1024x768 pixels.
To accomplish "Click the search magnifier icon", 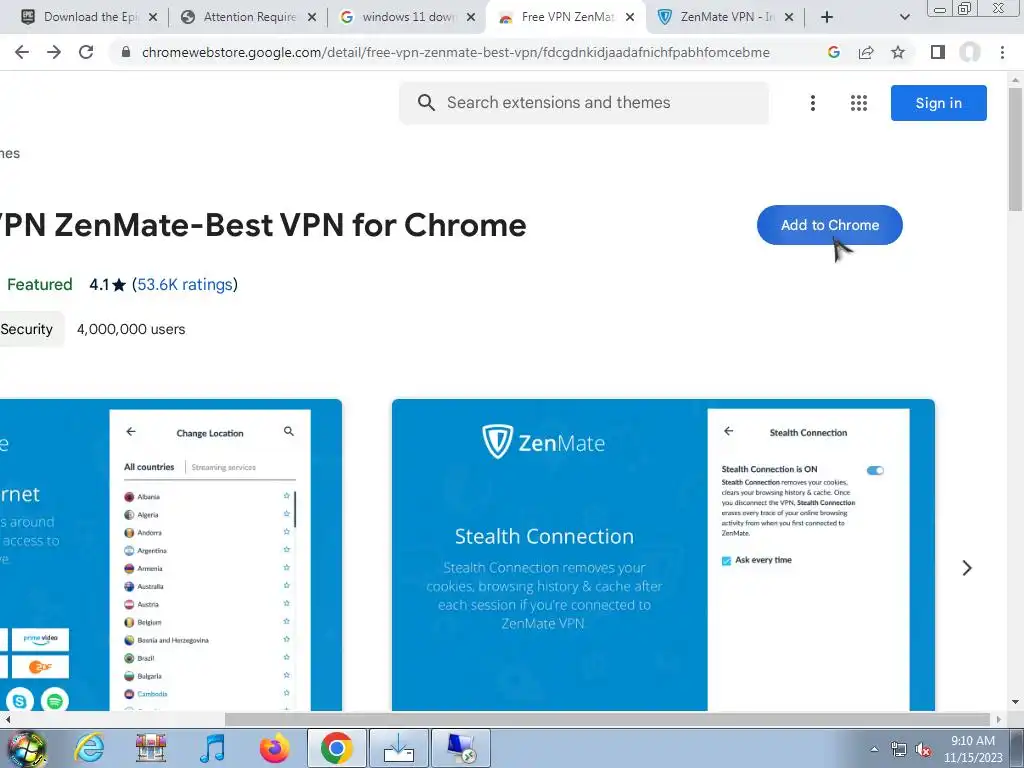I will pyautogui.click(x=426, y=103).
